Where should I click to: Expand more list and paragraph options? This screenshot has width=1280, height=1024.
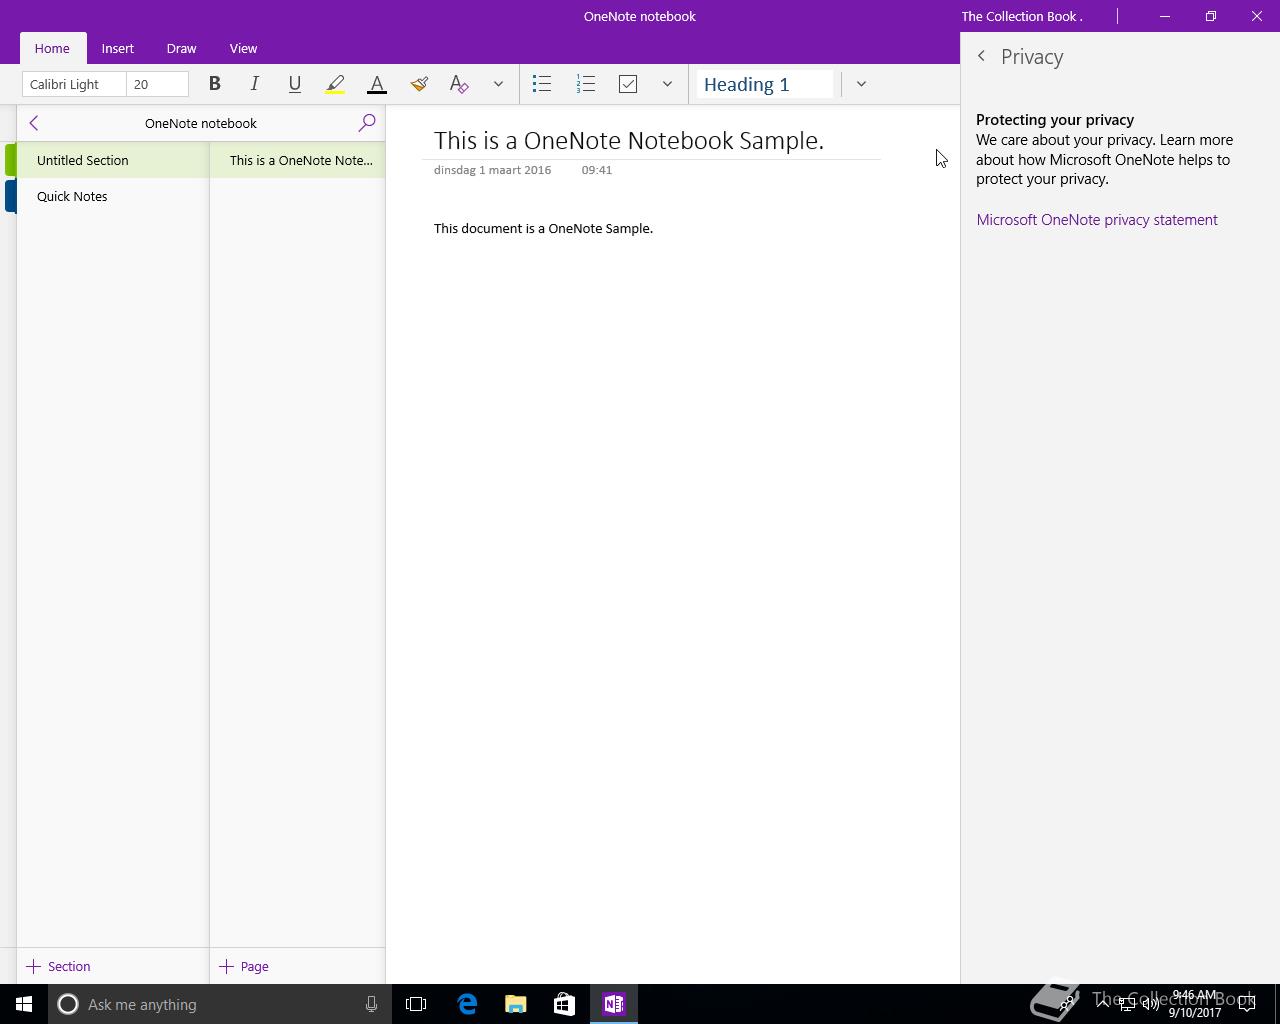[667, 84]
